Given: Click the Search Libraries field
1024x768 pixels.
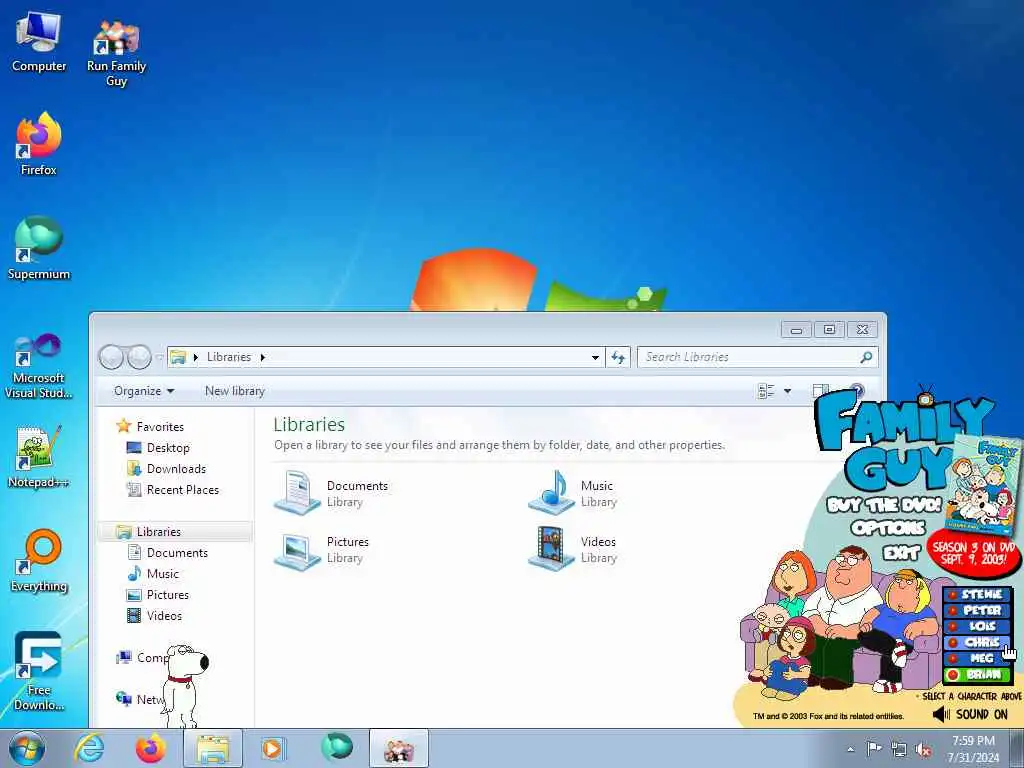Looking at the screenshot, I should (751, 357).
